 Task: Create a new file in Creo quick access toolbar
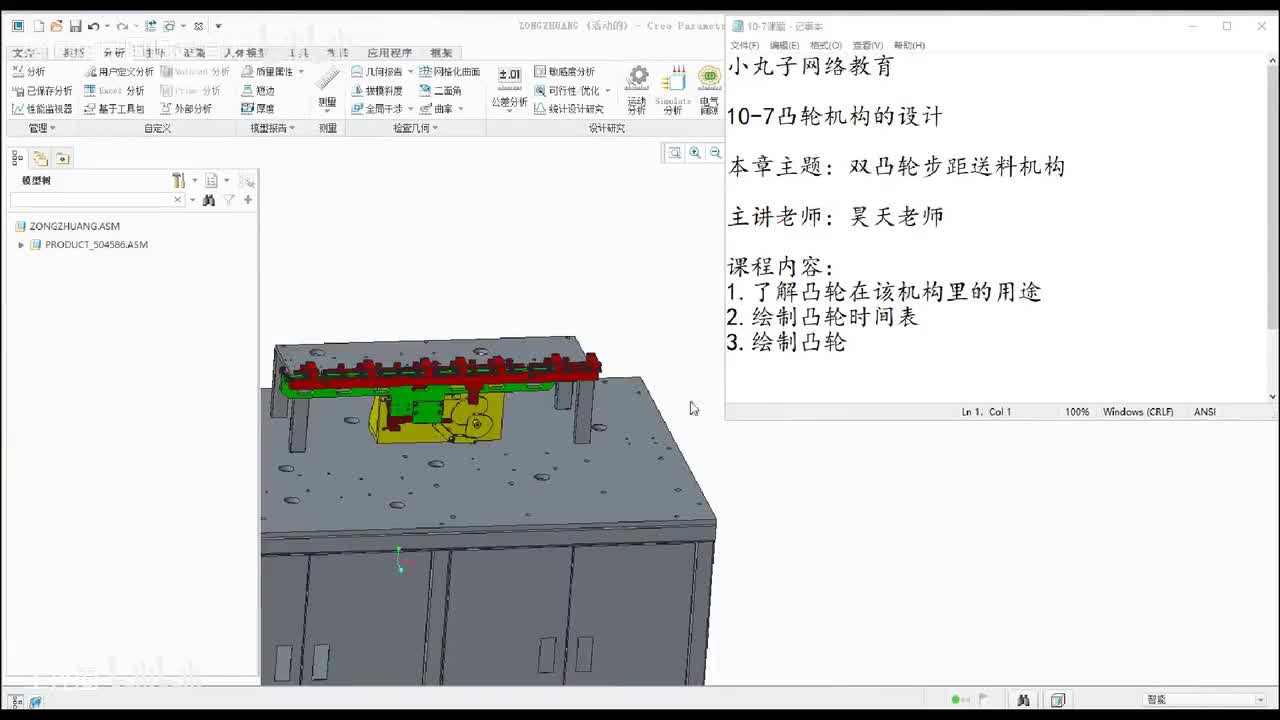[38, 26]
